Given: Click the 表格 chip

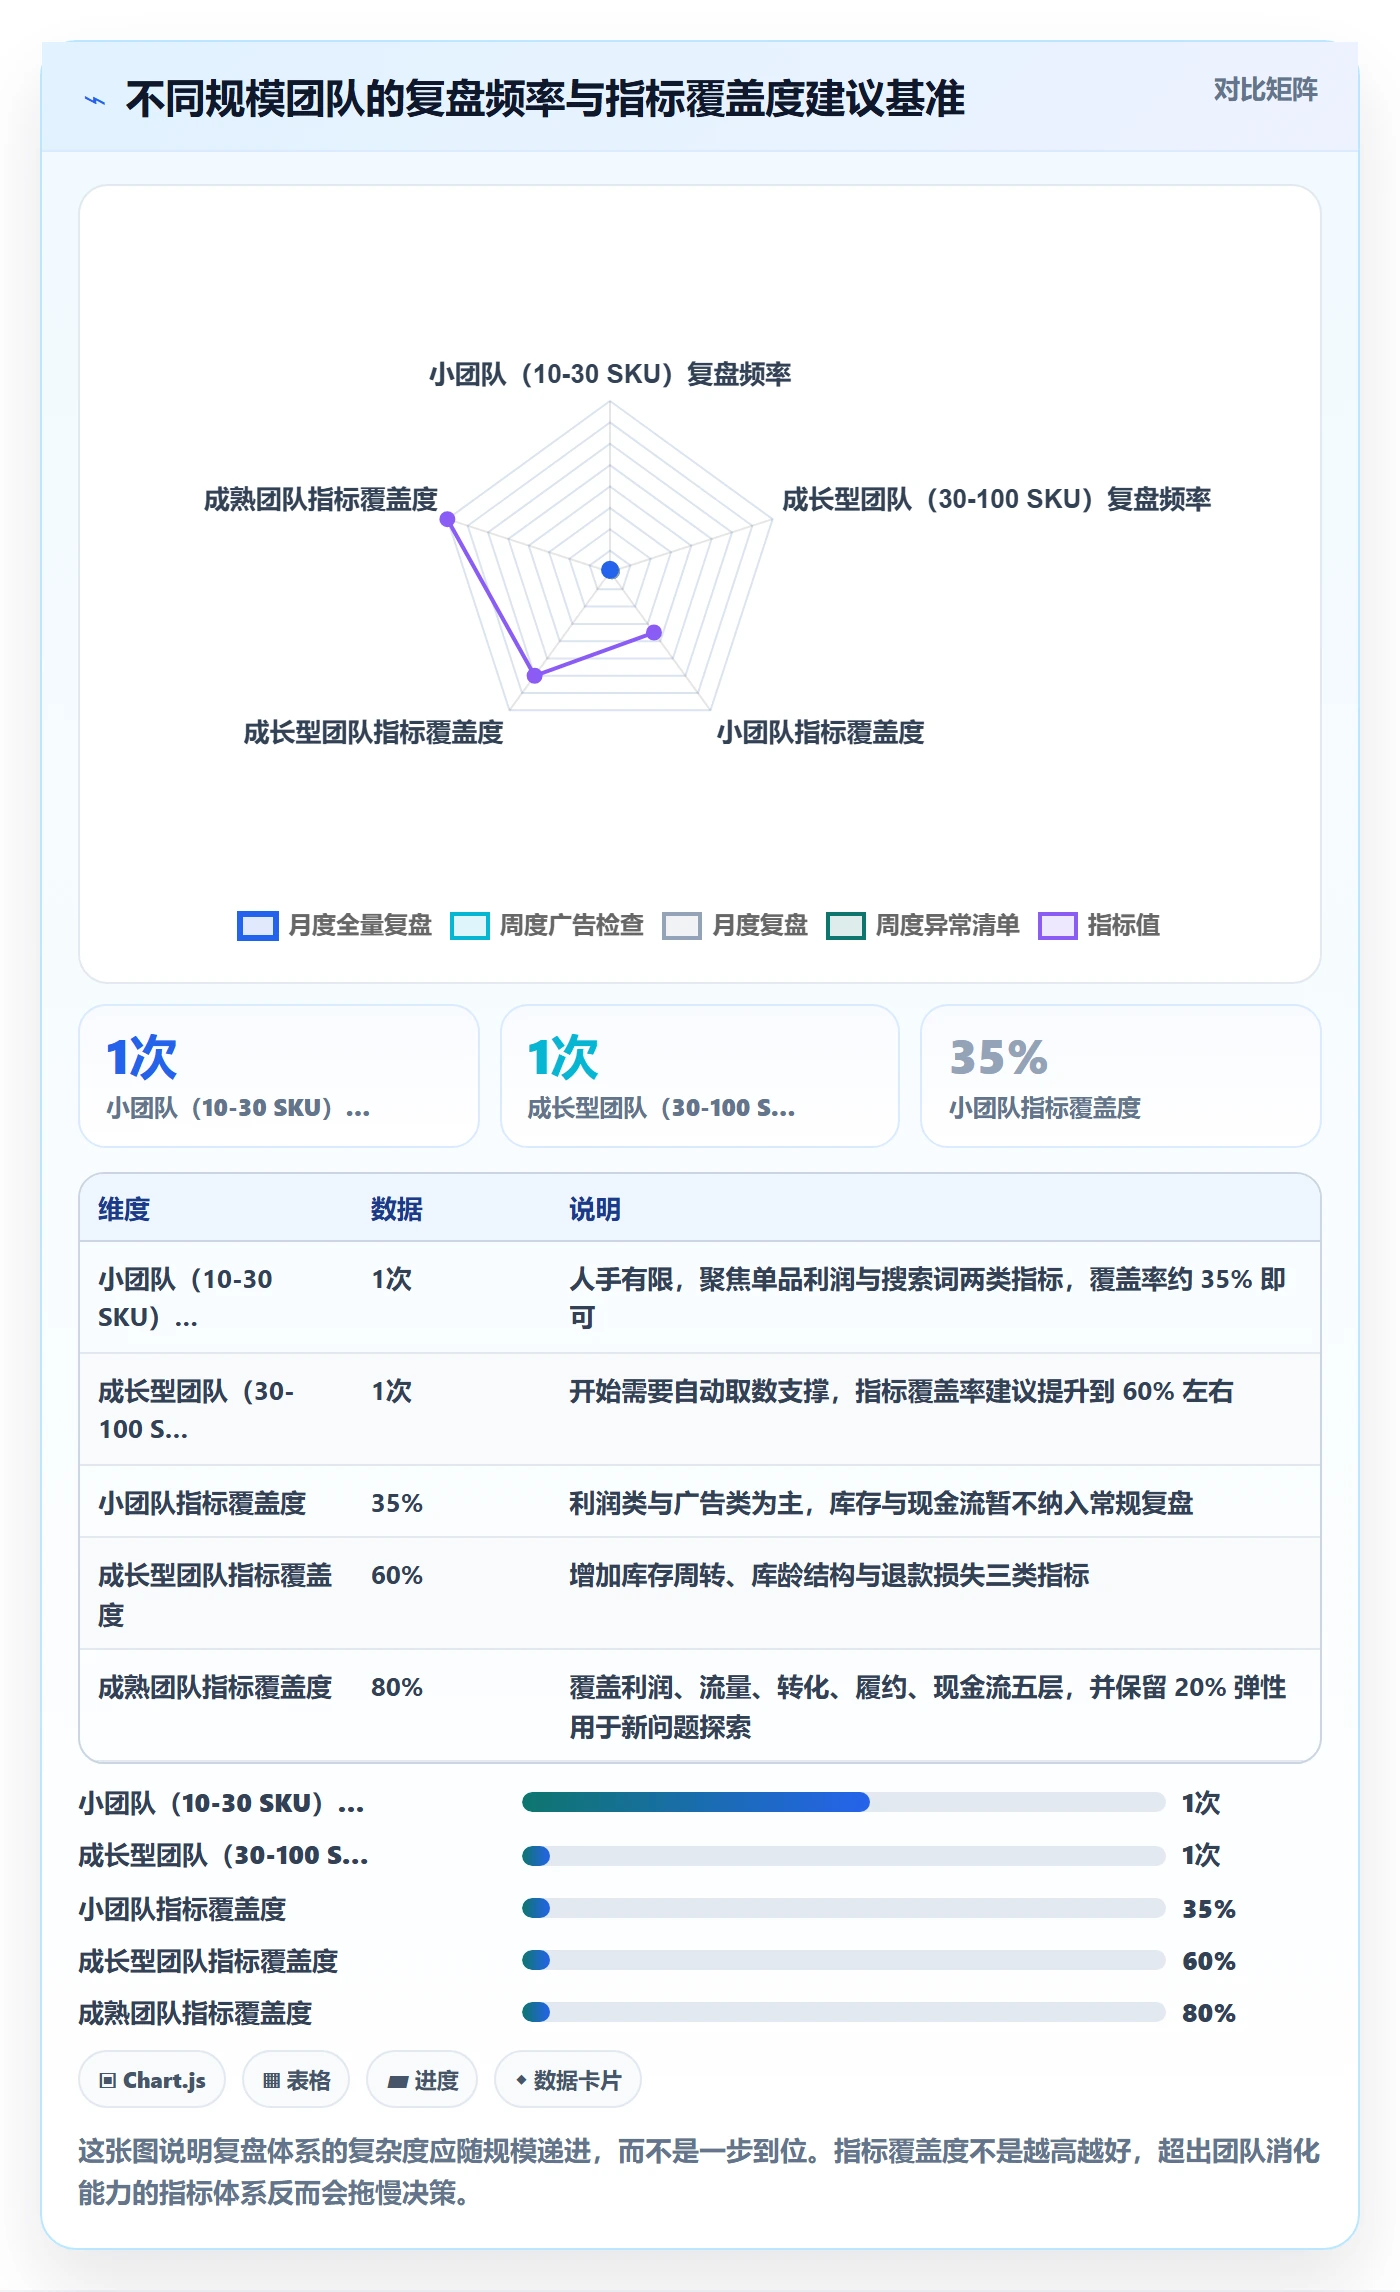Looking at the screenshot, I should click(x=296, y=2080).
